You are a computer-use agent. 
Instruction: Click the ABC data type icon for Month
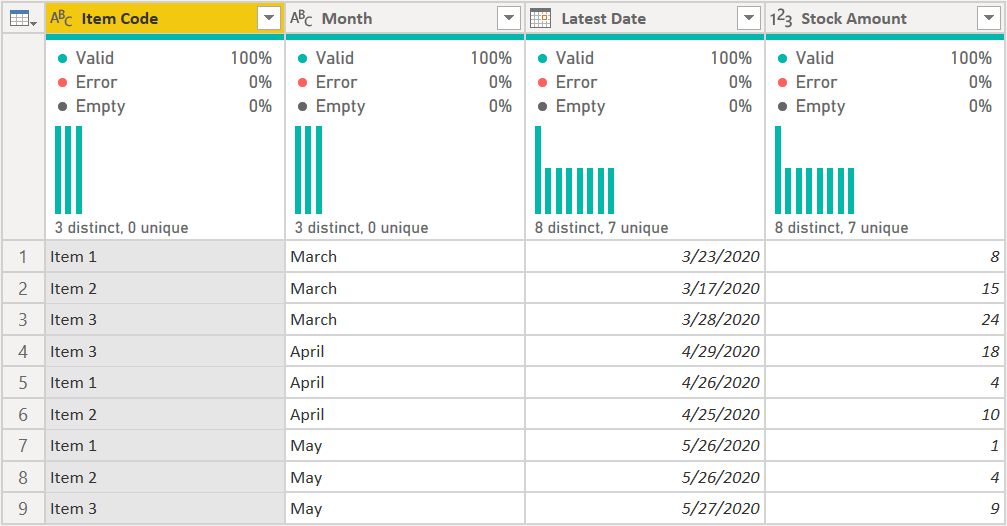click(301, 18)
